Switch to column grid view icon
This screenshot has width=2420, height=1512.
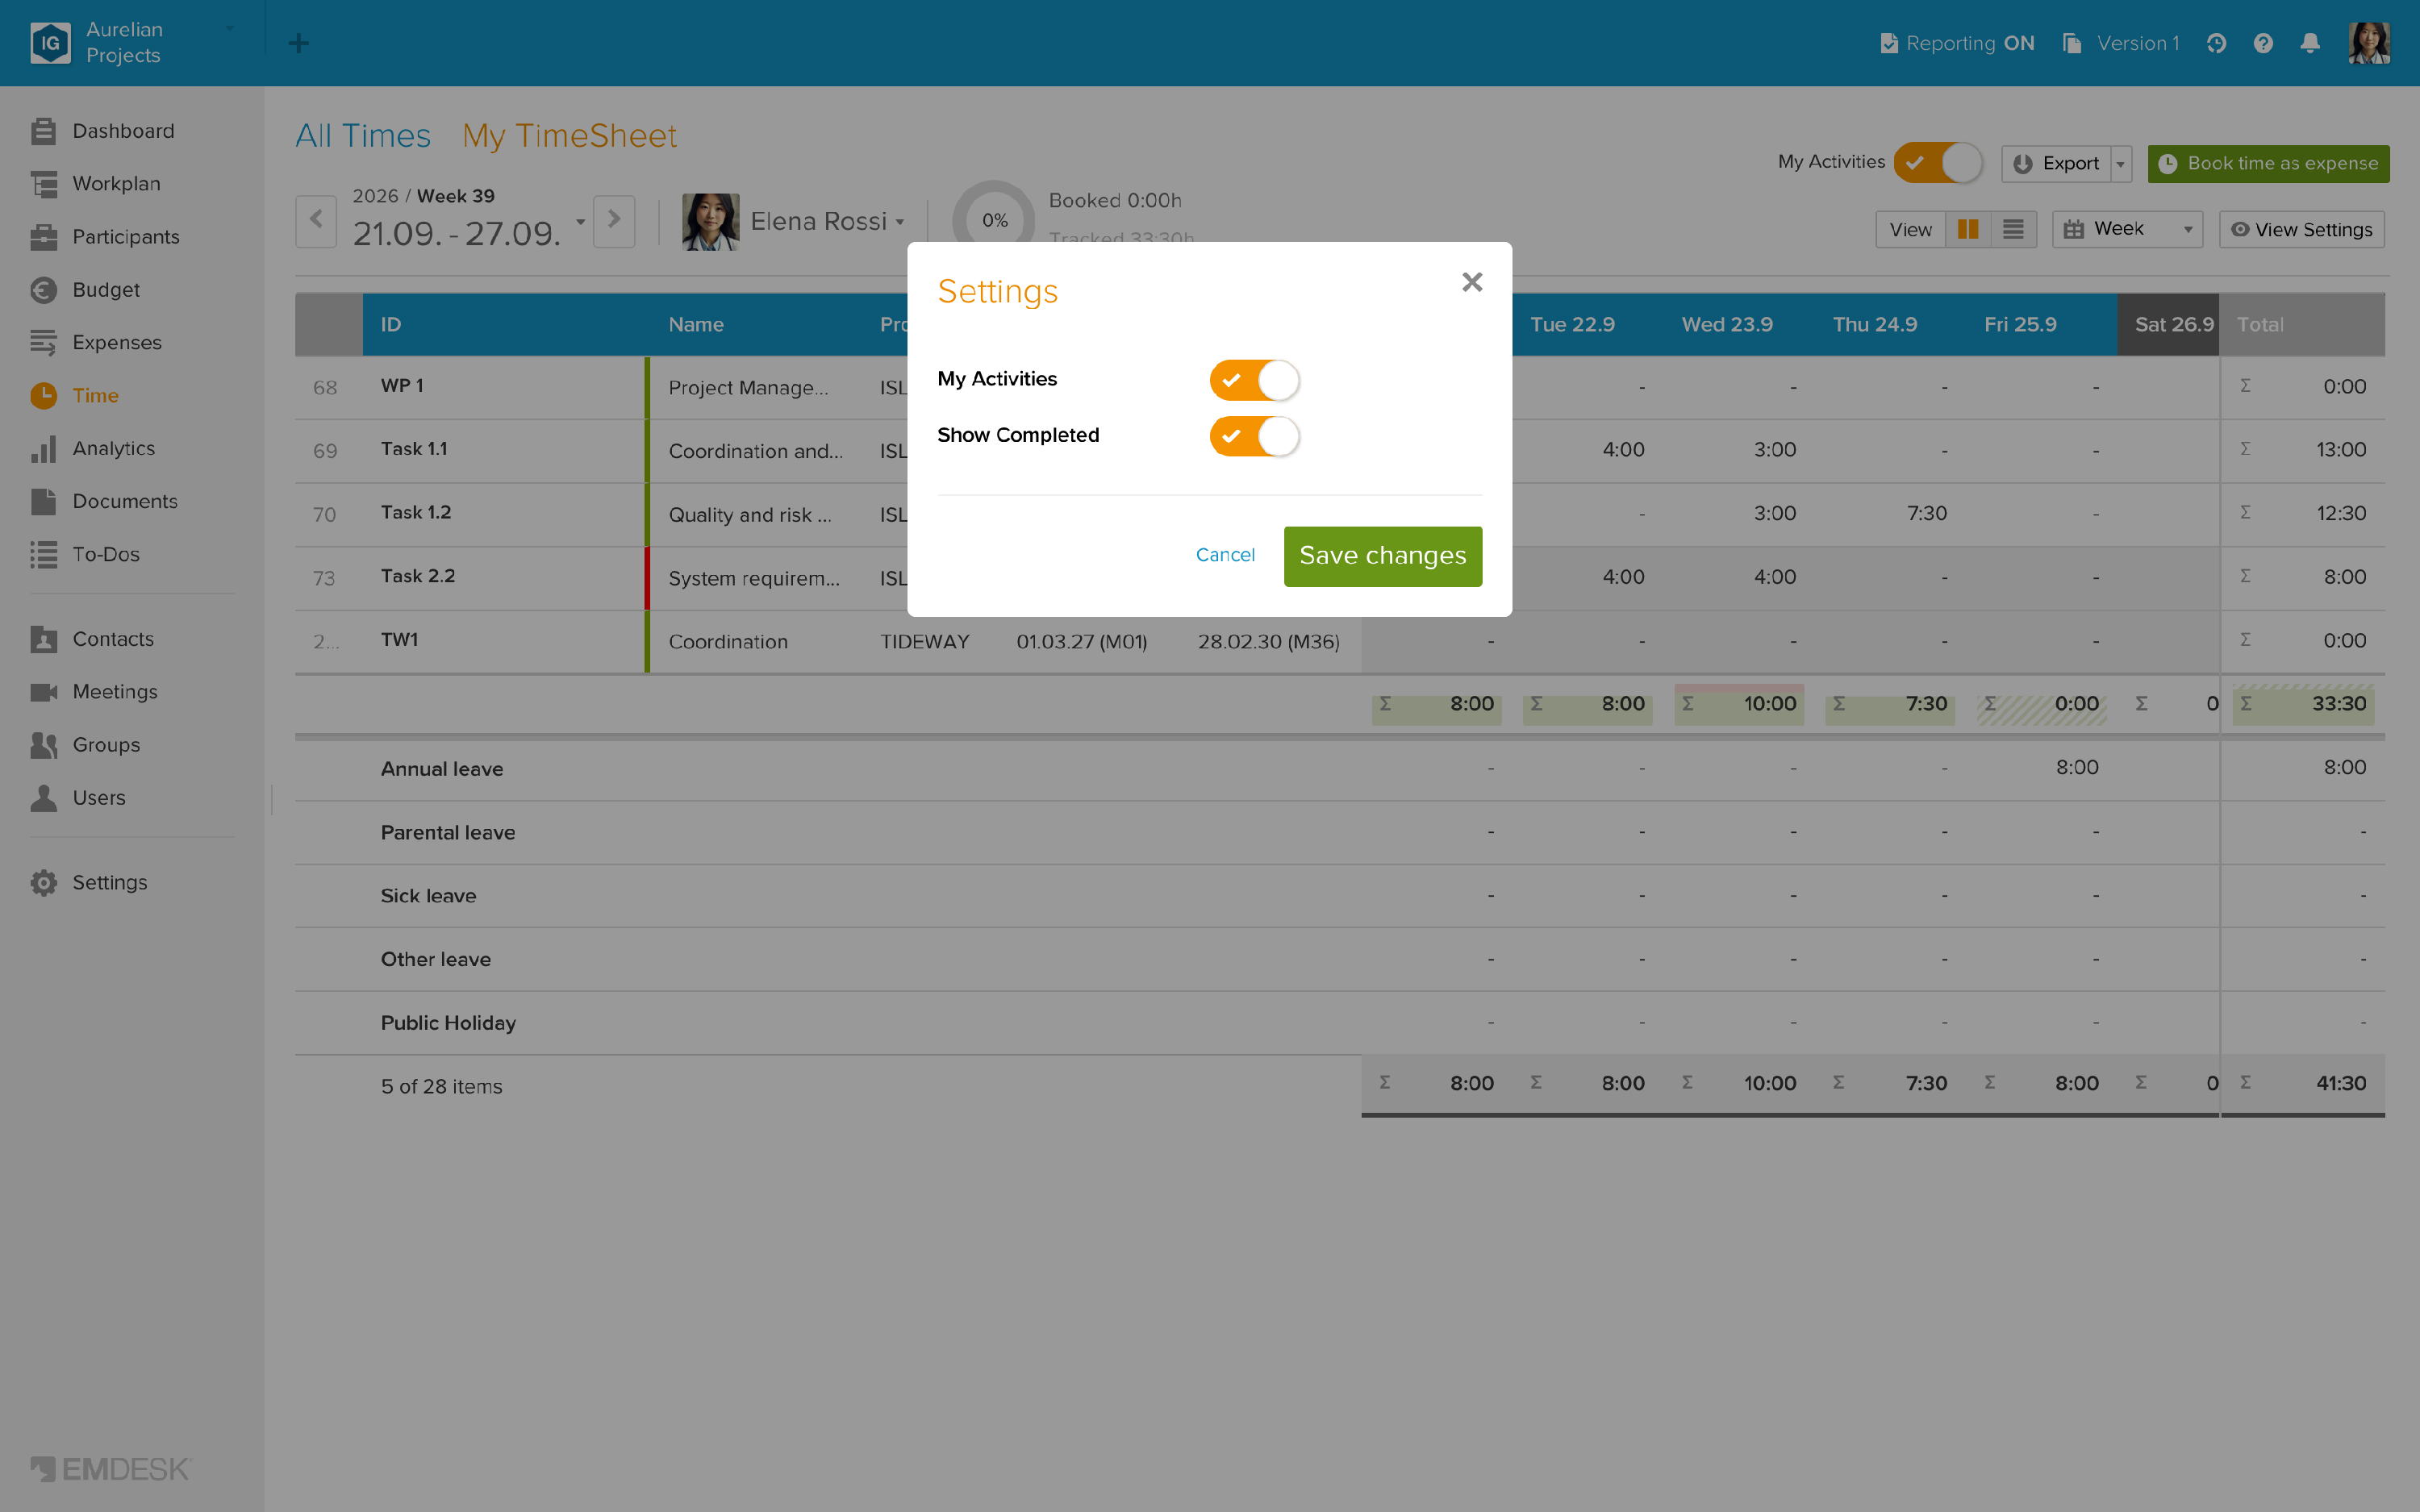1967,229
